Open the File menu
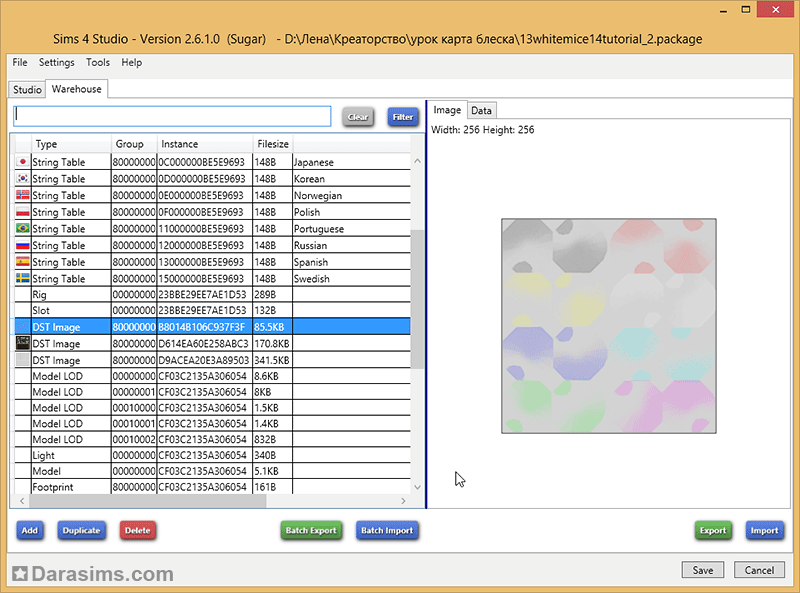This screenshot has height=593, width=800. pos(20,62)
